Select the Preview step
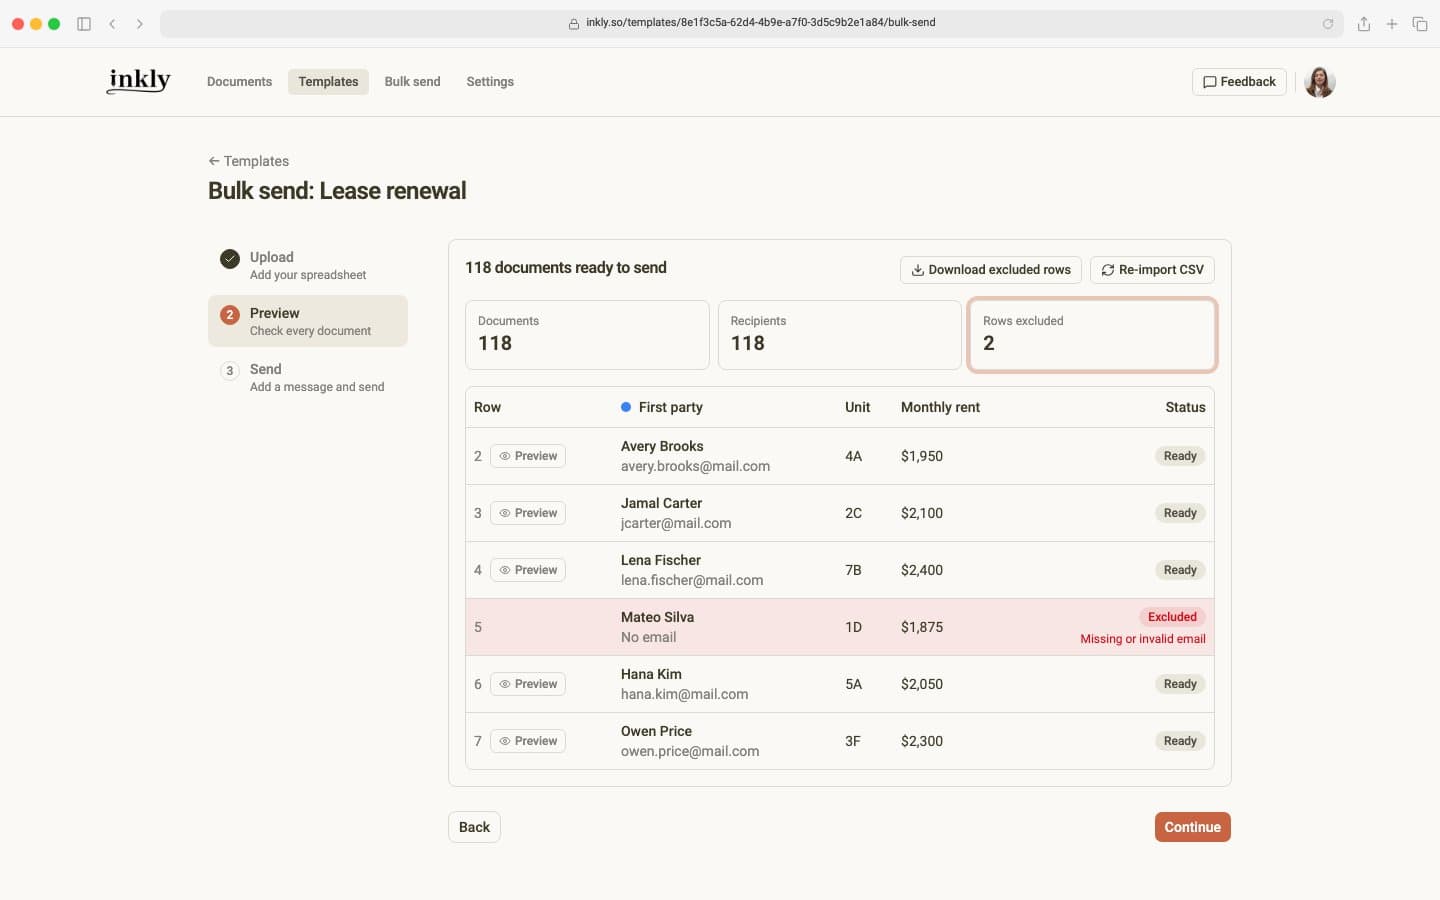The image size is (1440, 900). tap(308, 321)
